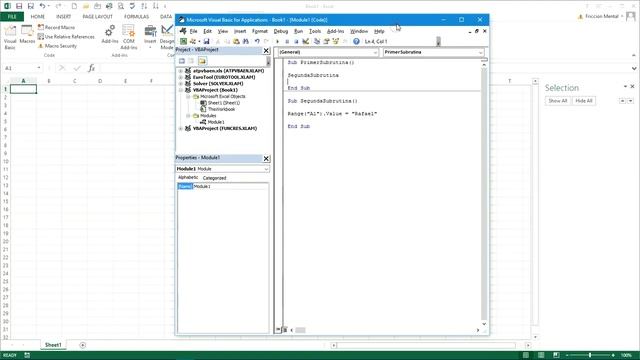Run the macro with the Run Sub play icon
The image size is (640, 360).
click(x=278, y=41)
